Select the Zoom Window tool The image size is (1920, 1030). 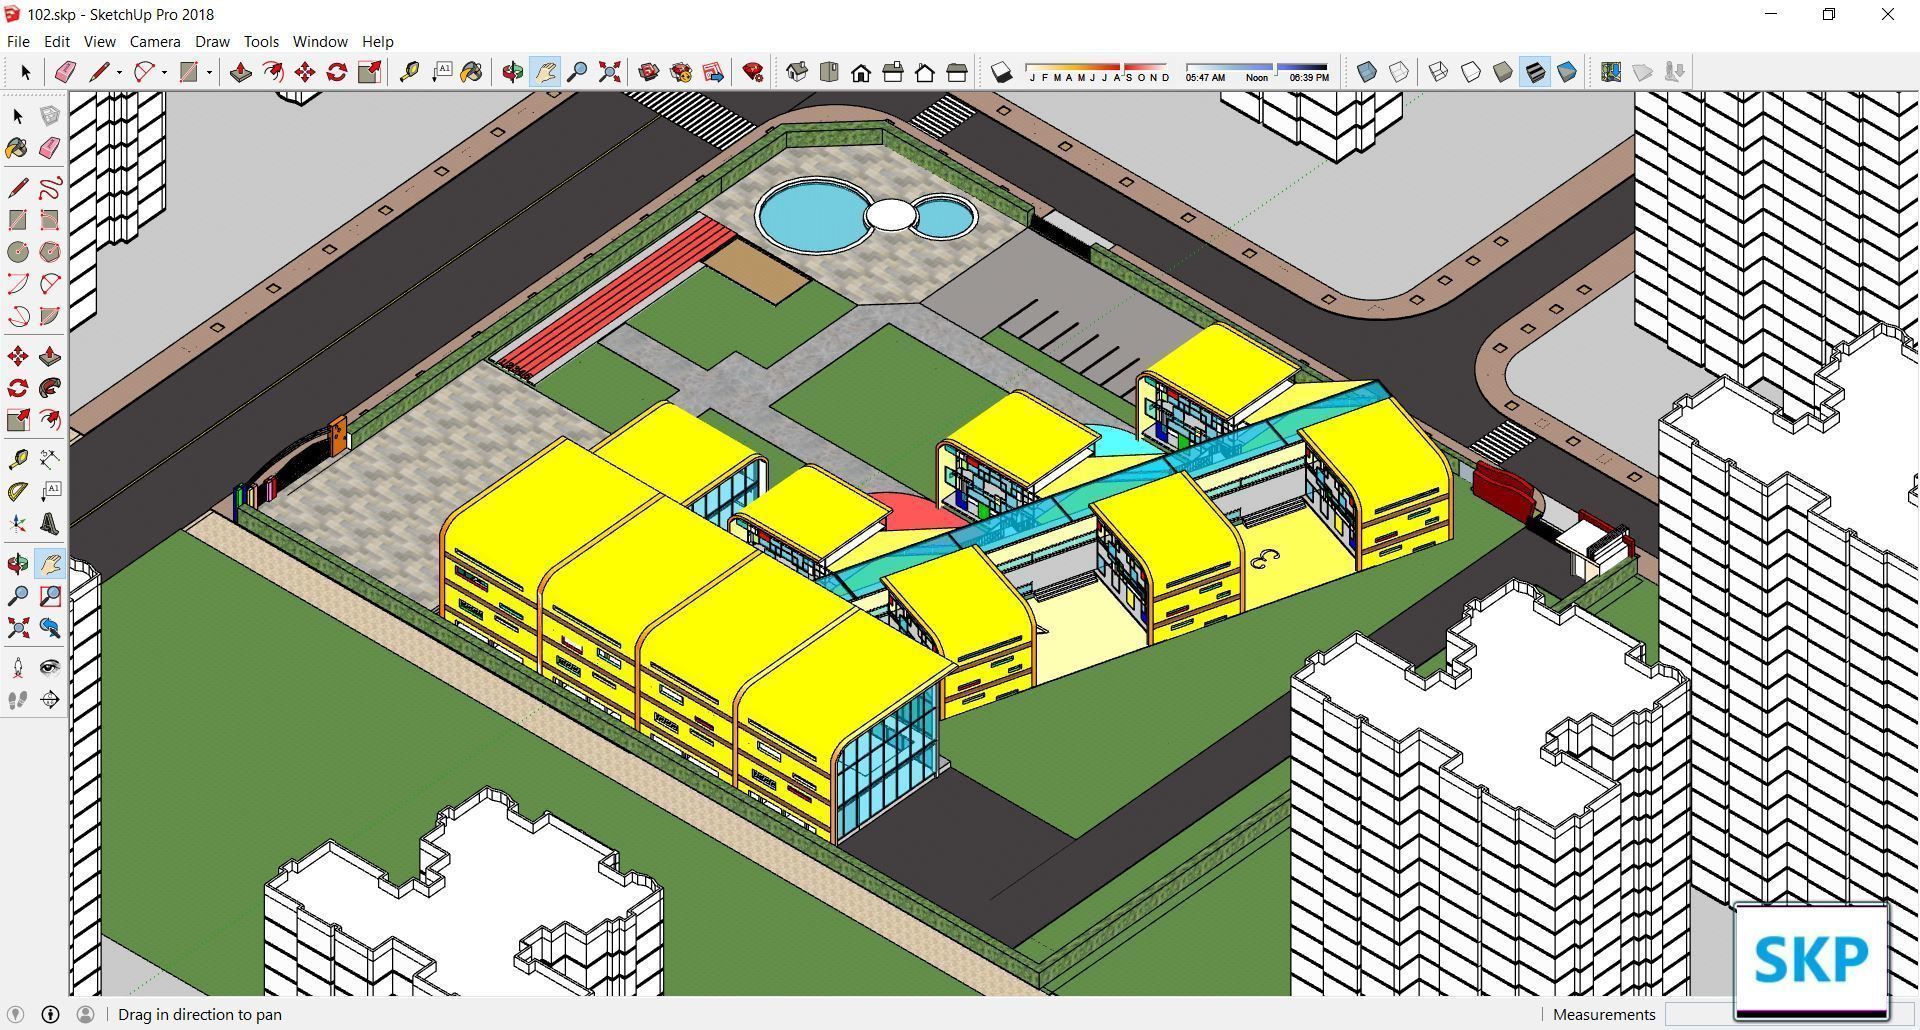[49, 596]
